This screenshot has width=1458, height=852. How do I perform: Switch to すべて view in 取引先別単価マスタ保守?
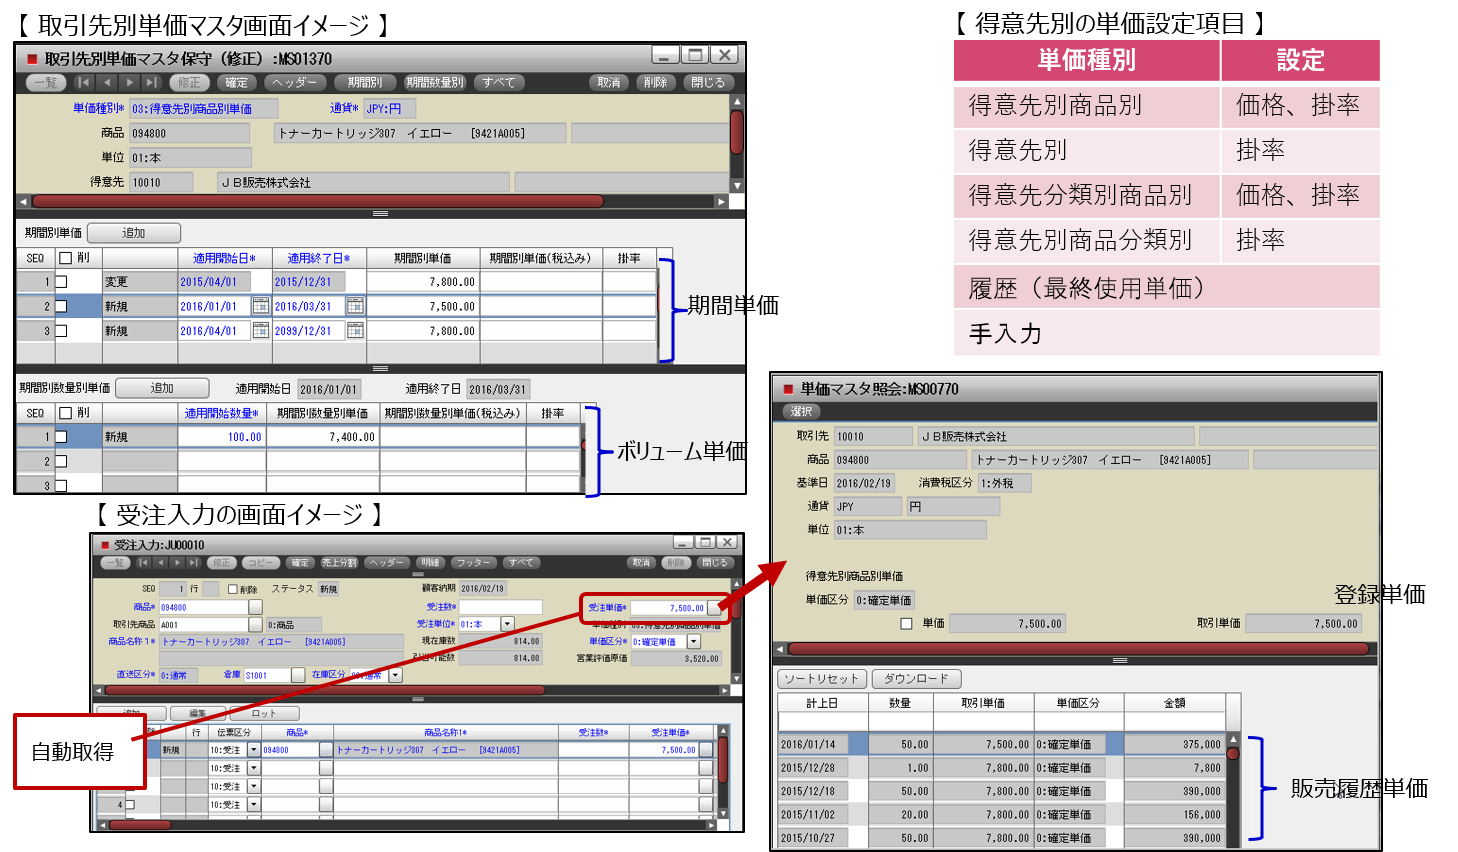pyautogui.click(x=498, y=83)
